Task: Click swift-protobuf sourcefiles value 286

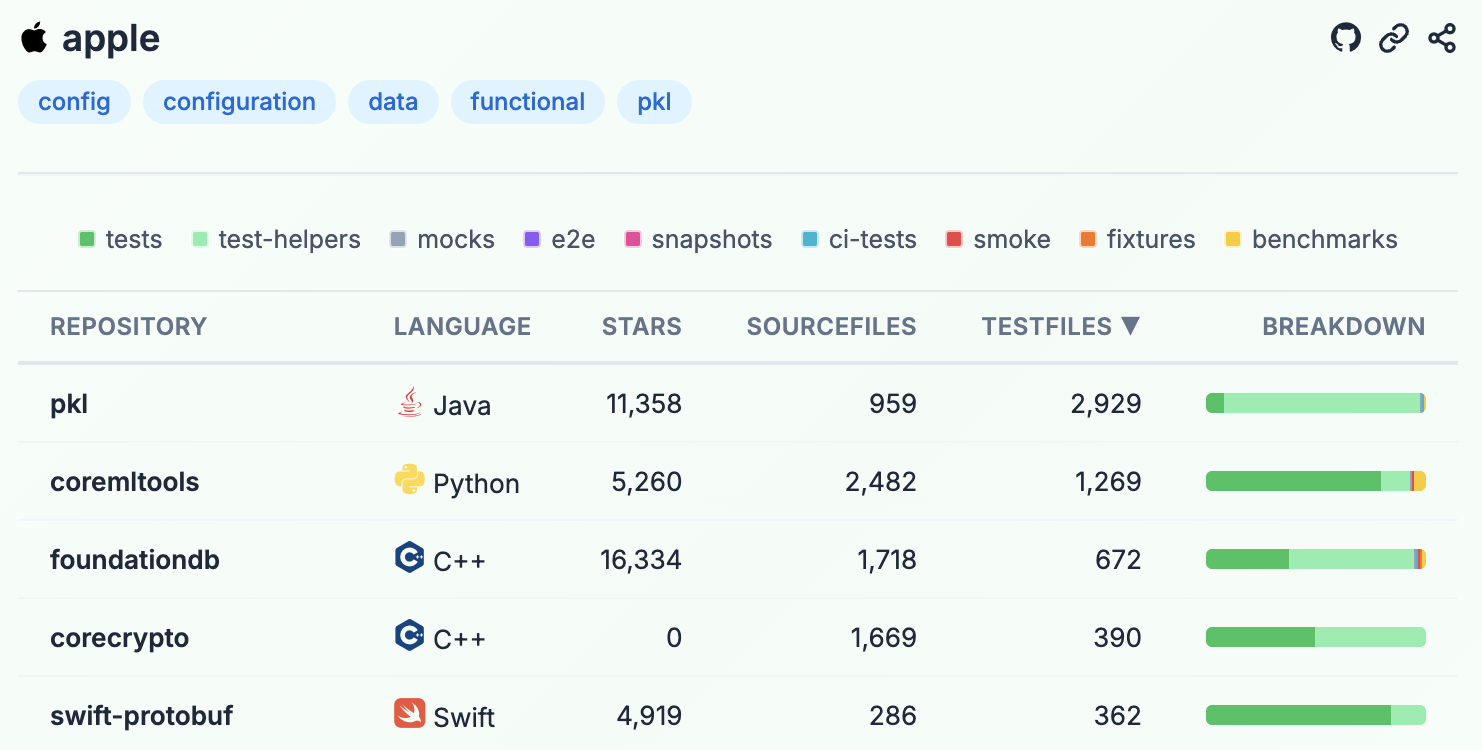Action: [893, 716]
